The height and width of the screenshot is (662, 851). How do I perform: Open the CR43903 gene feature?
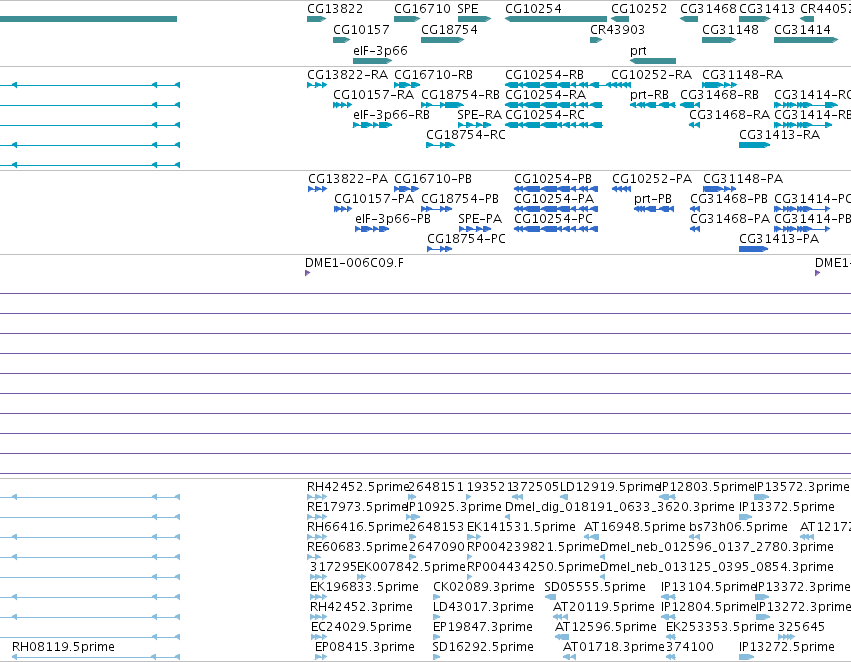coord(596,40)
